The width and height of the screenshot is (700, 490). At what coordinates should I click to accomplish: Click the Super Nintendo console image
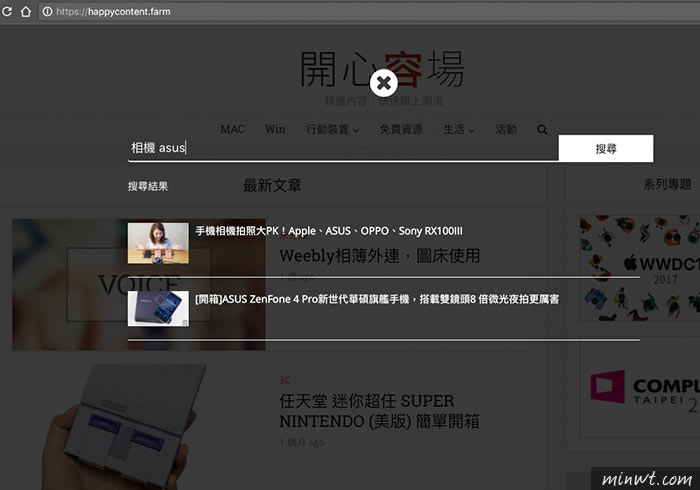(x=125, y=426)
